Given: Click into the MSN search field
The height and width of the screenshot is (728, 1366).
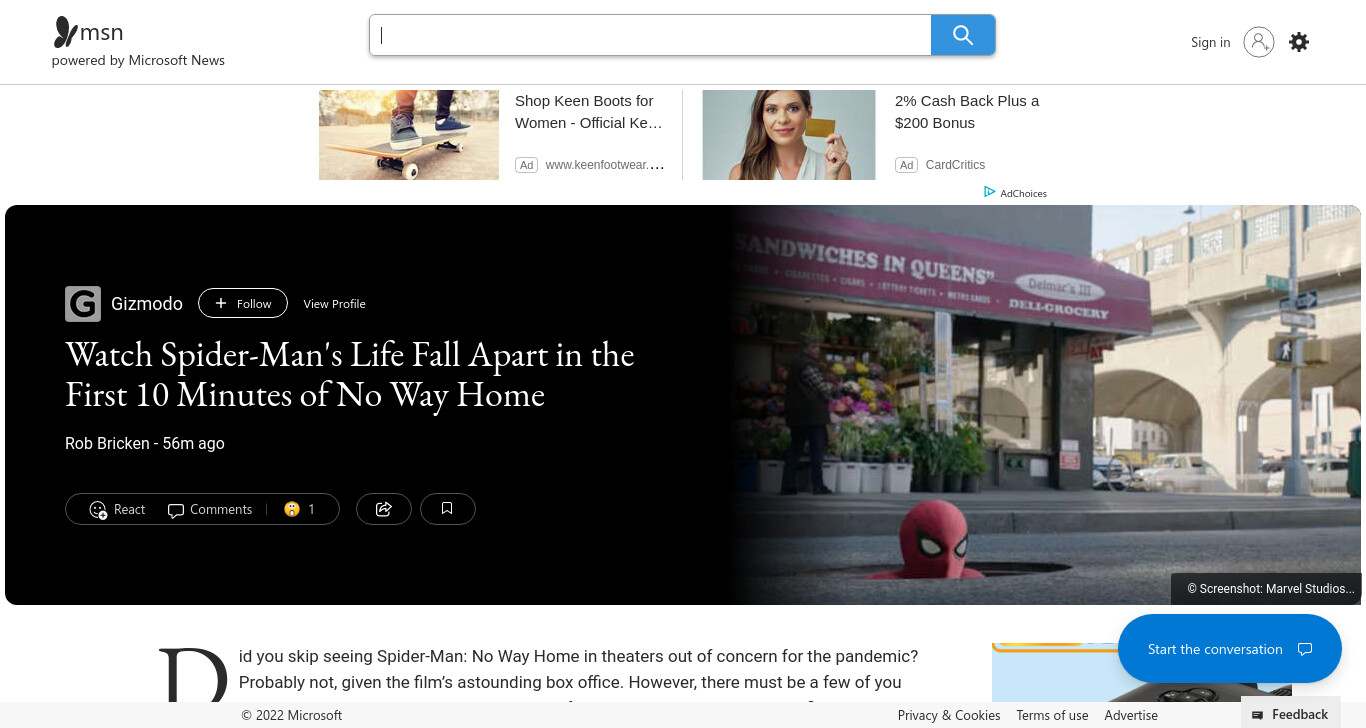Looking at the screenshot, I should tap(651, 35).
